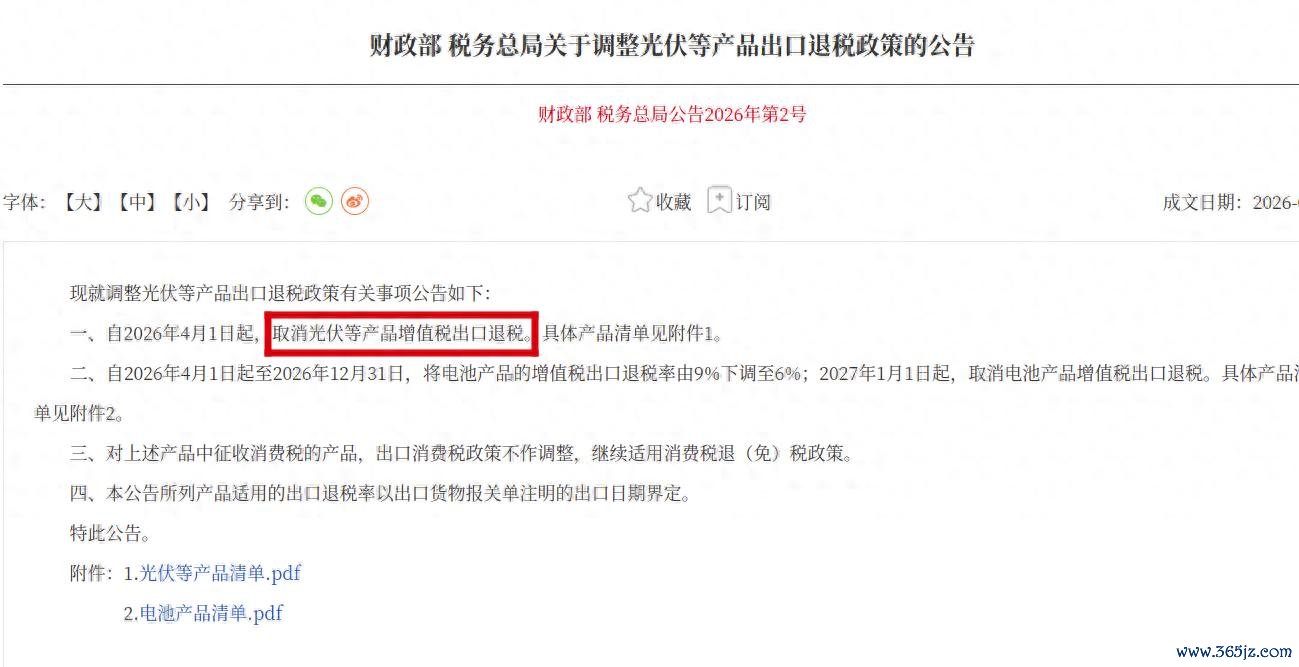The width and height of the screenshot is (1299, 667).
Task: Click the 字体 label
Action: tap(23, 202)
